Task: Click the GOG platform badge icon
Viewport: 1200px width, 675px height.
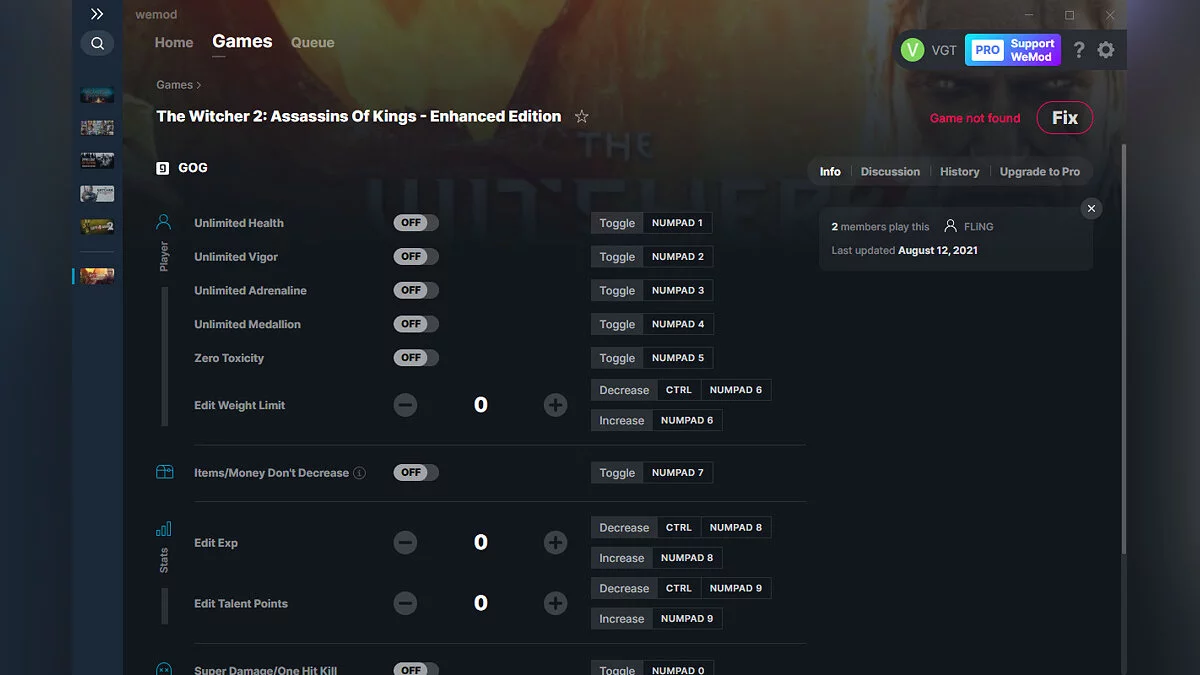Action: coord(162,167)
